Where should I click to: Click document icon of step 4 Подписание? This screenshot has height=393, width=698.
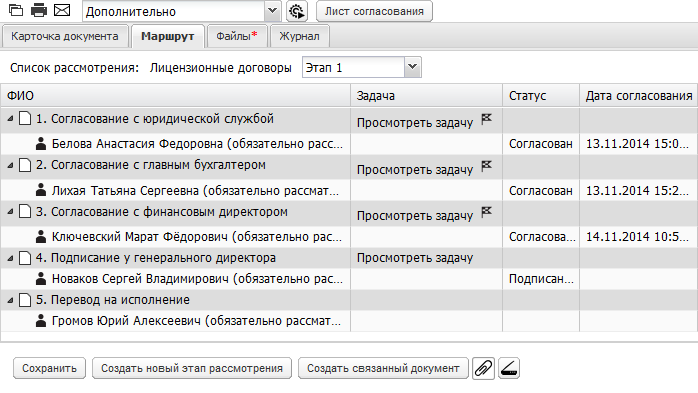[x=25, y=258]
